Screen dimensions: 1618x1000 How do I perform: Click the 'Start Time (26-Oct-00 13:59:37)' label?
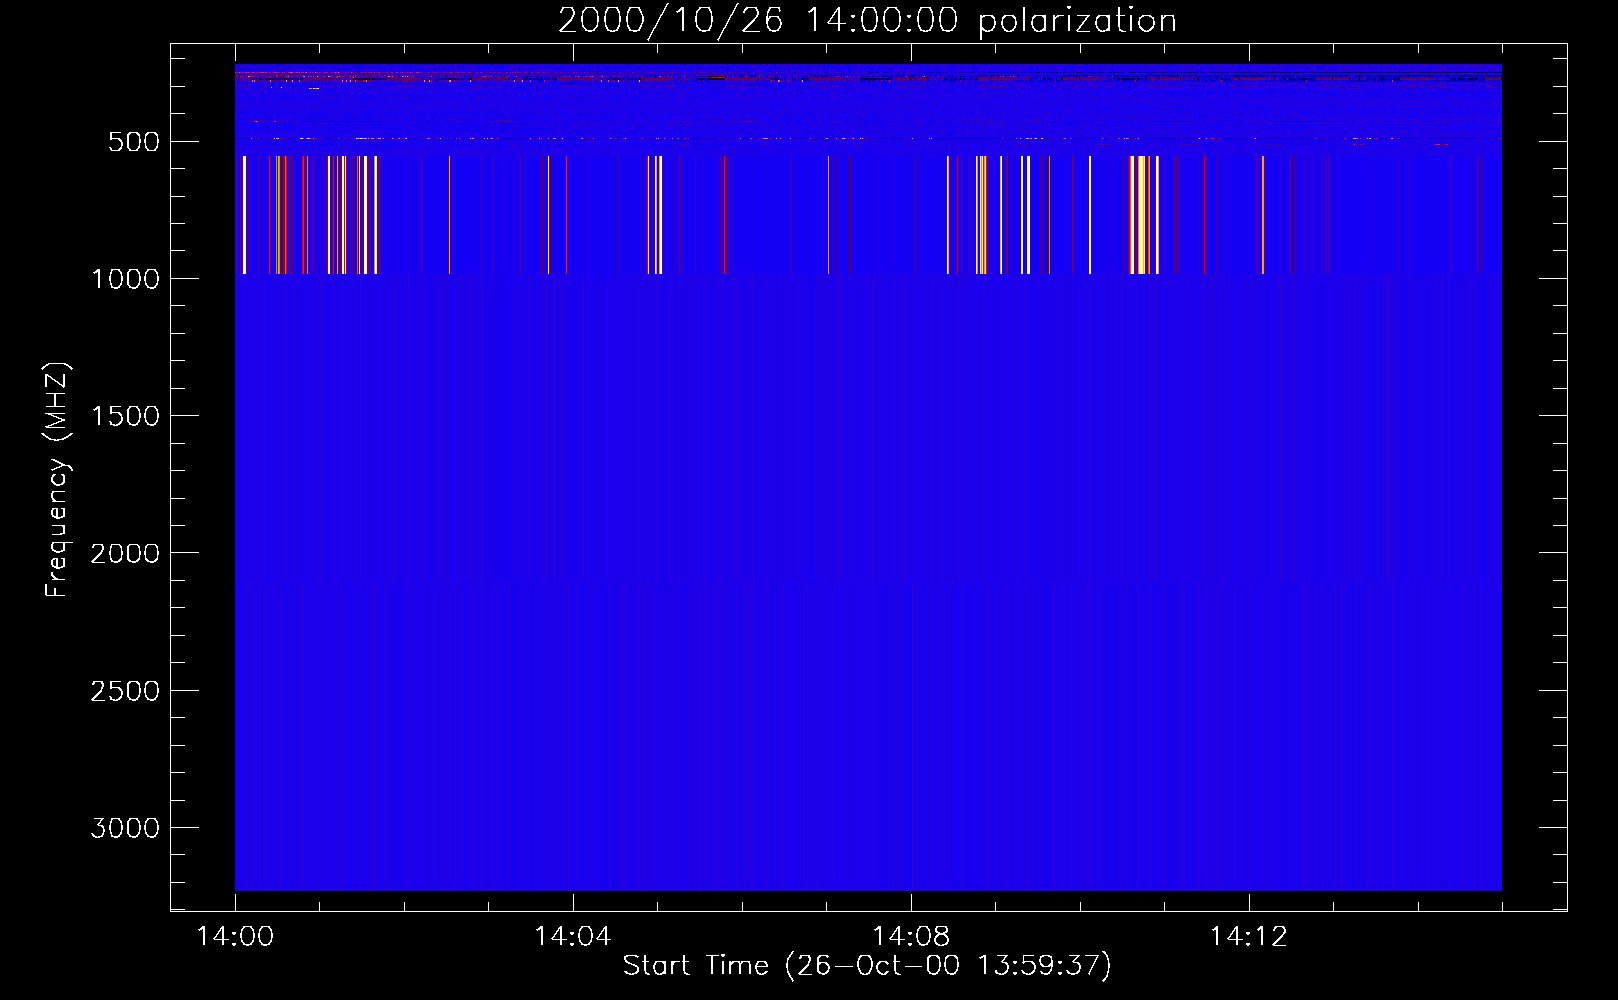(867, 965)
